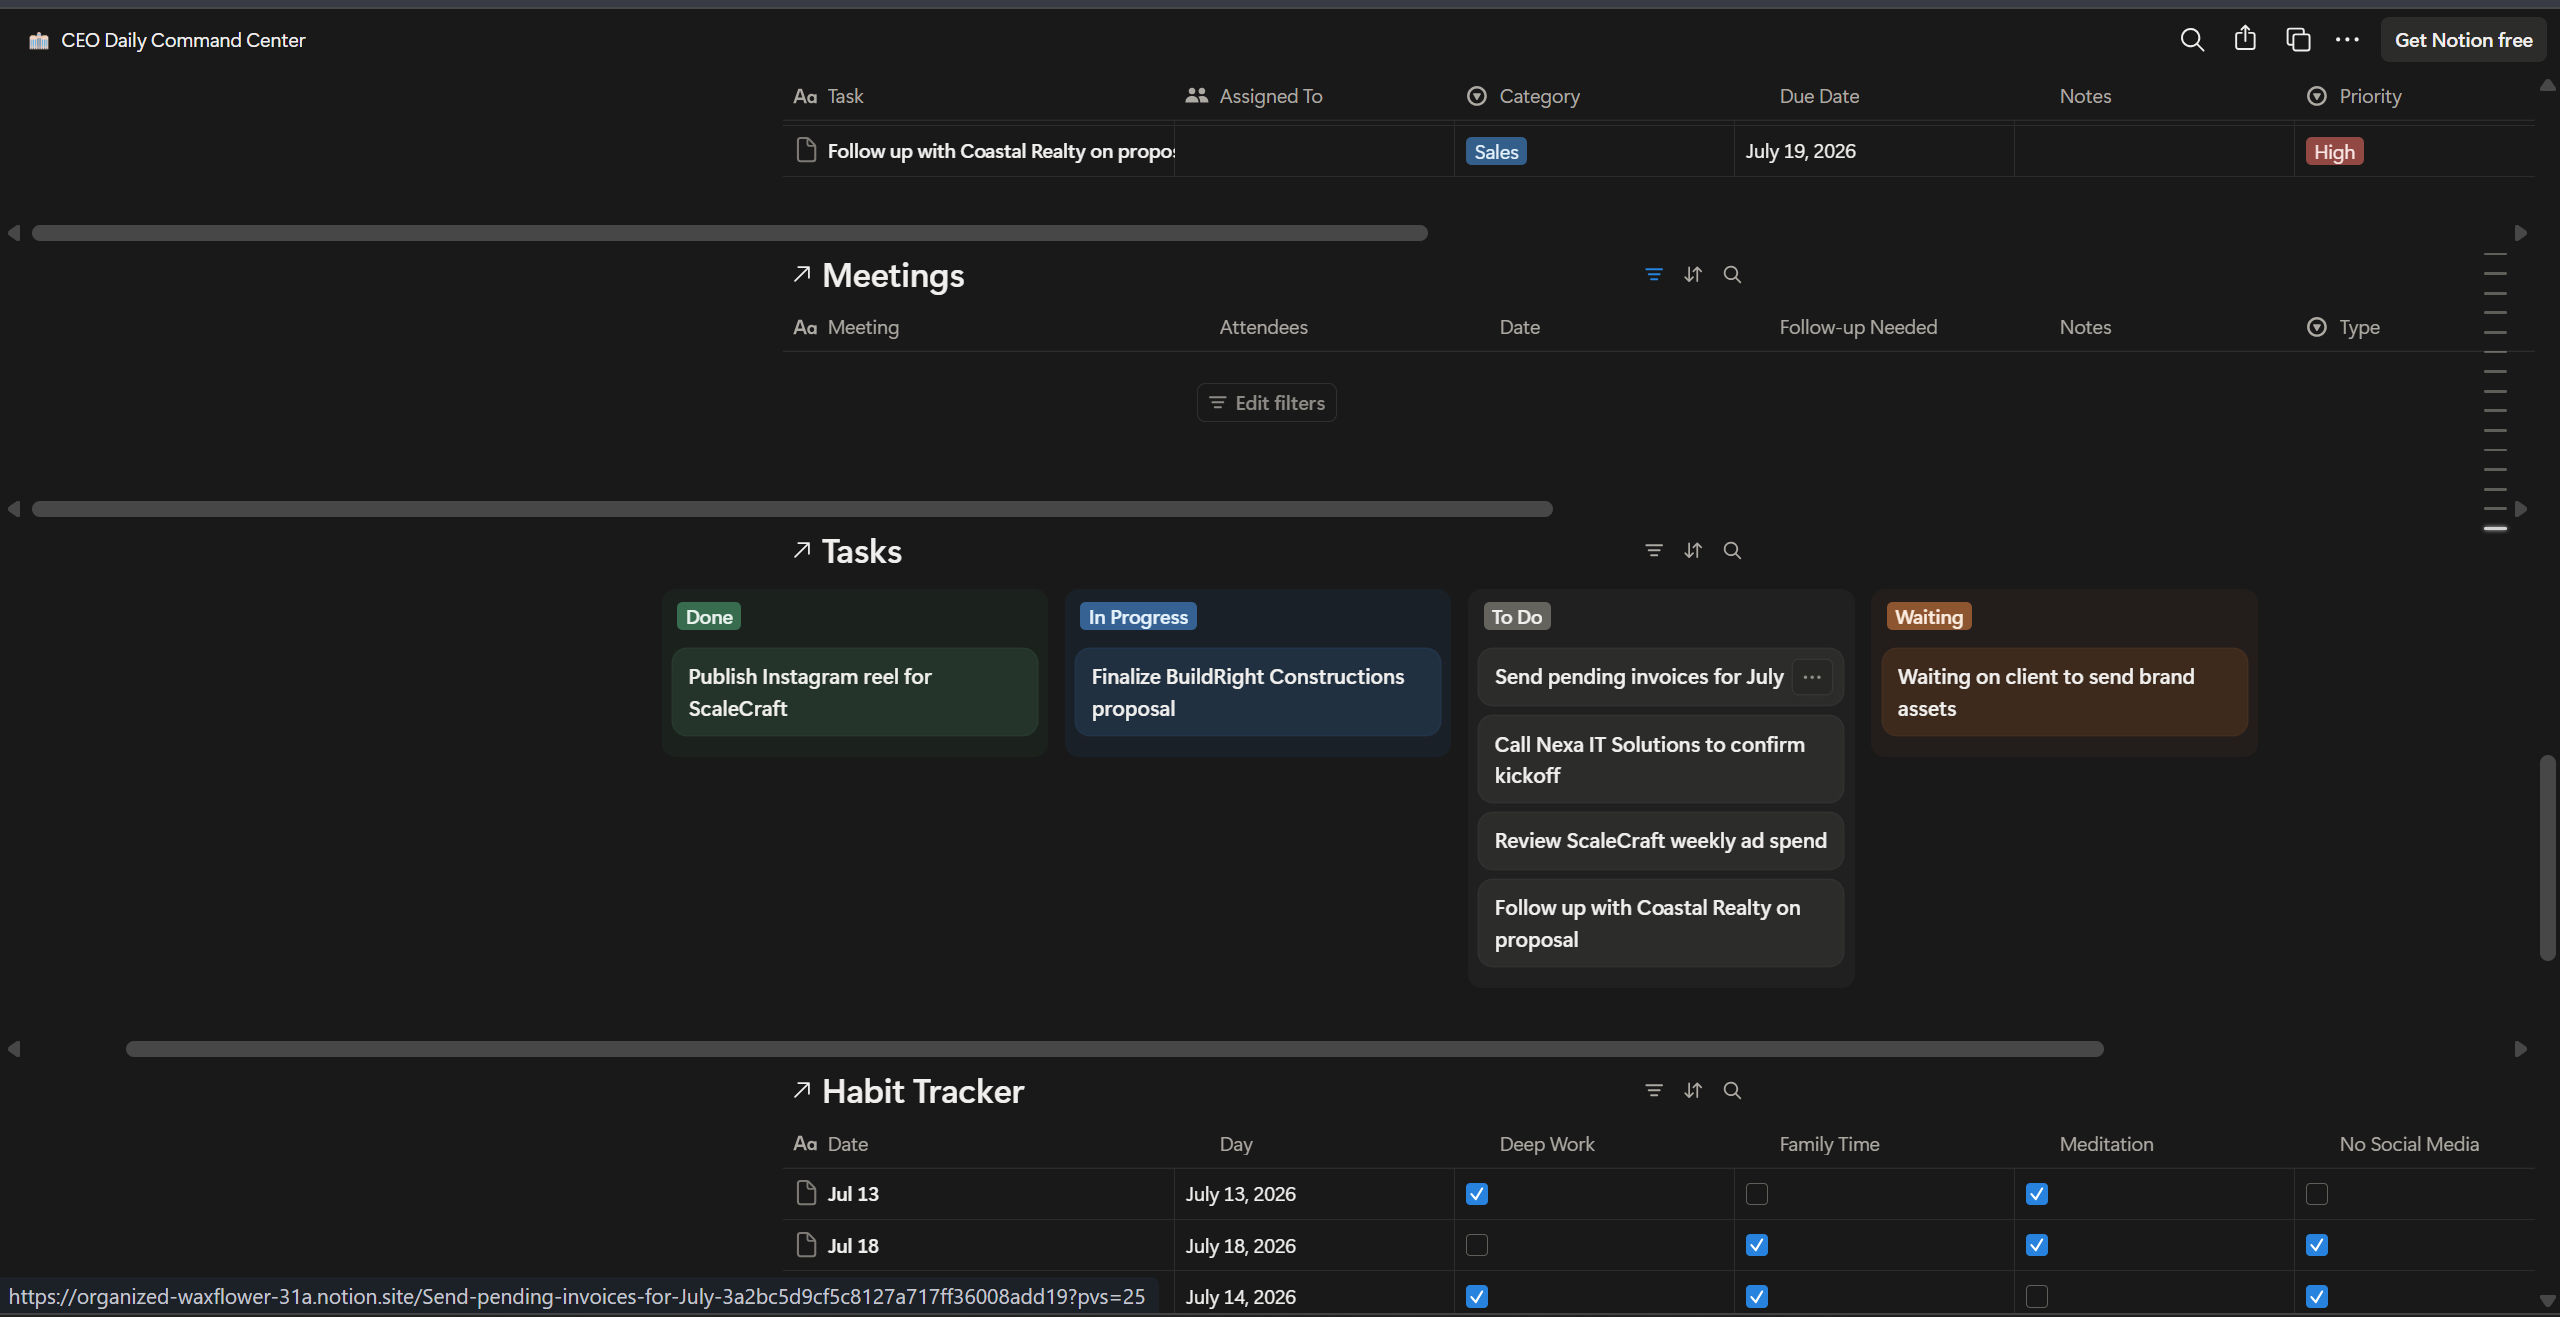Click the duplicate page icon
Image resolution: width=2560 pixels, height=1317 pixels.
point(2298,40)
